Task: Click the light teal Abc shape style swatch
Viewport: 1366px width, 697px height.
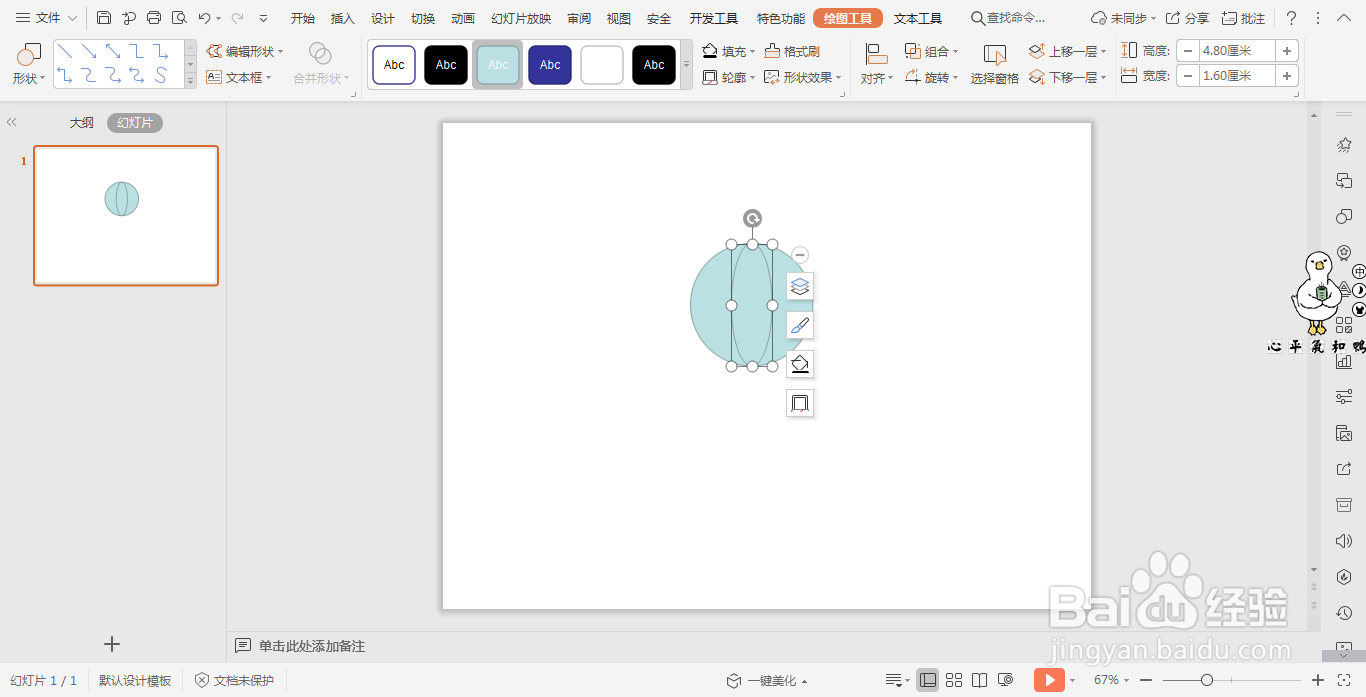Action: coord(498,65)
